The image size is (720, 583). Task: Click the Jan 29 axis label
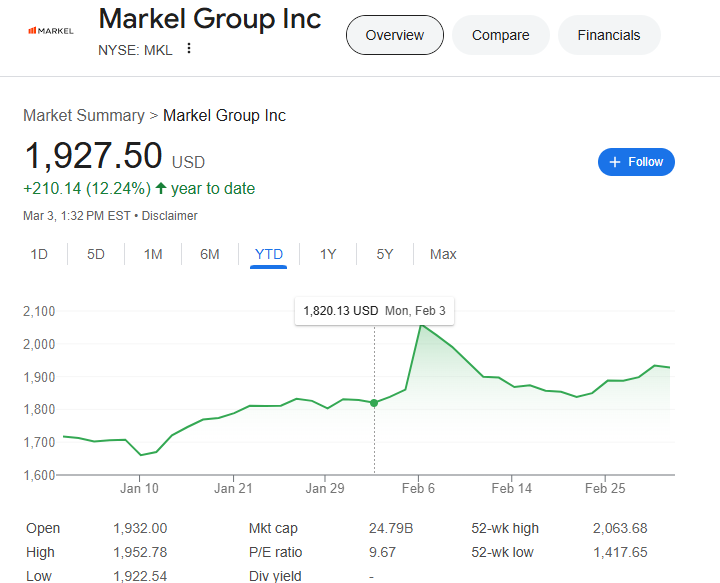pos(325,488)
